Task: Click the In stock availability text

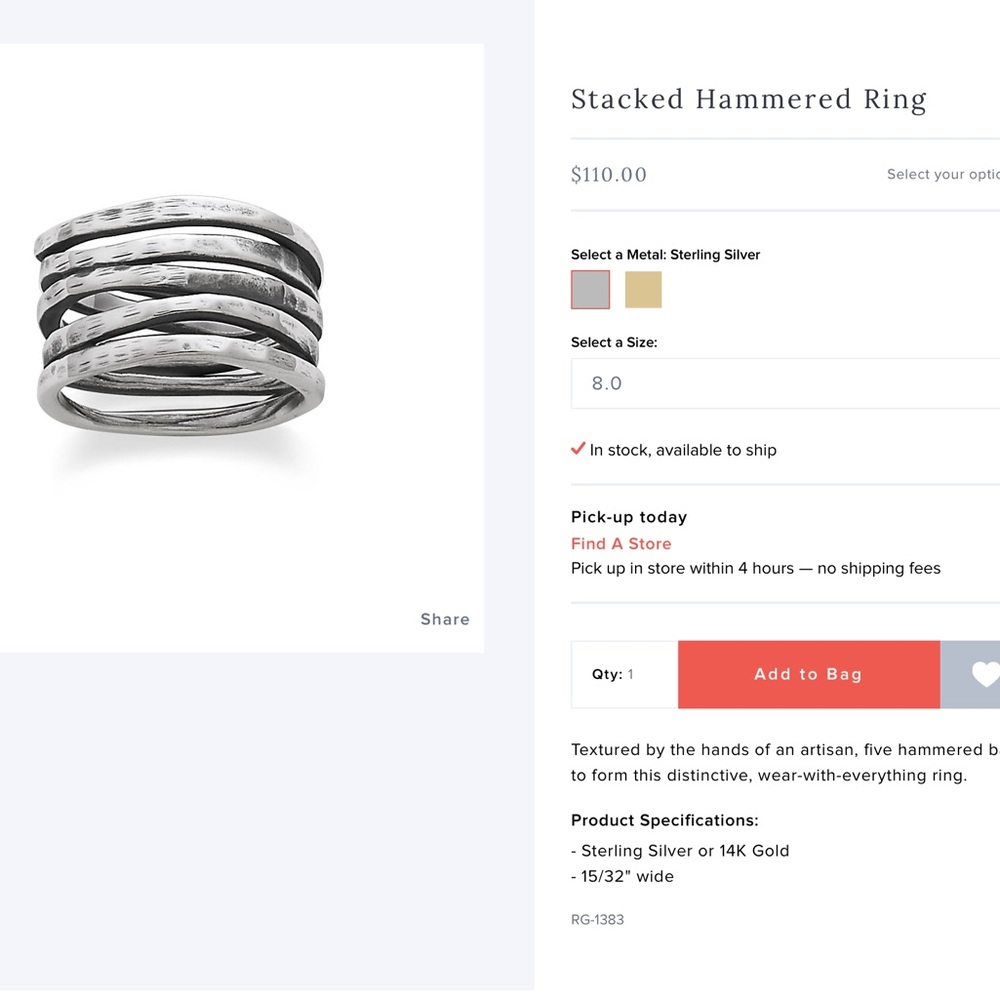Action: click(x=683, y=450)
